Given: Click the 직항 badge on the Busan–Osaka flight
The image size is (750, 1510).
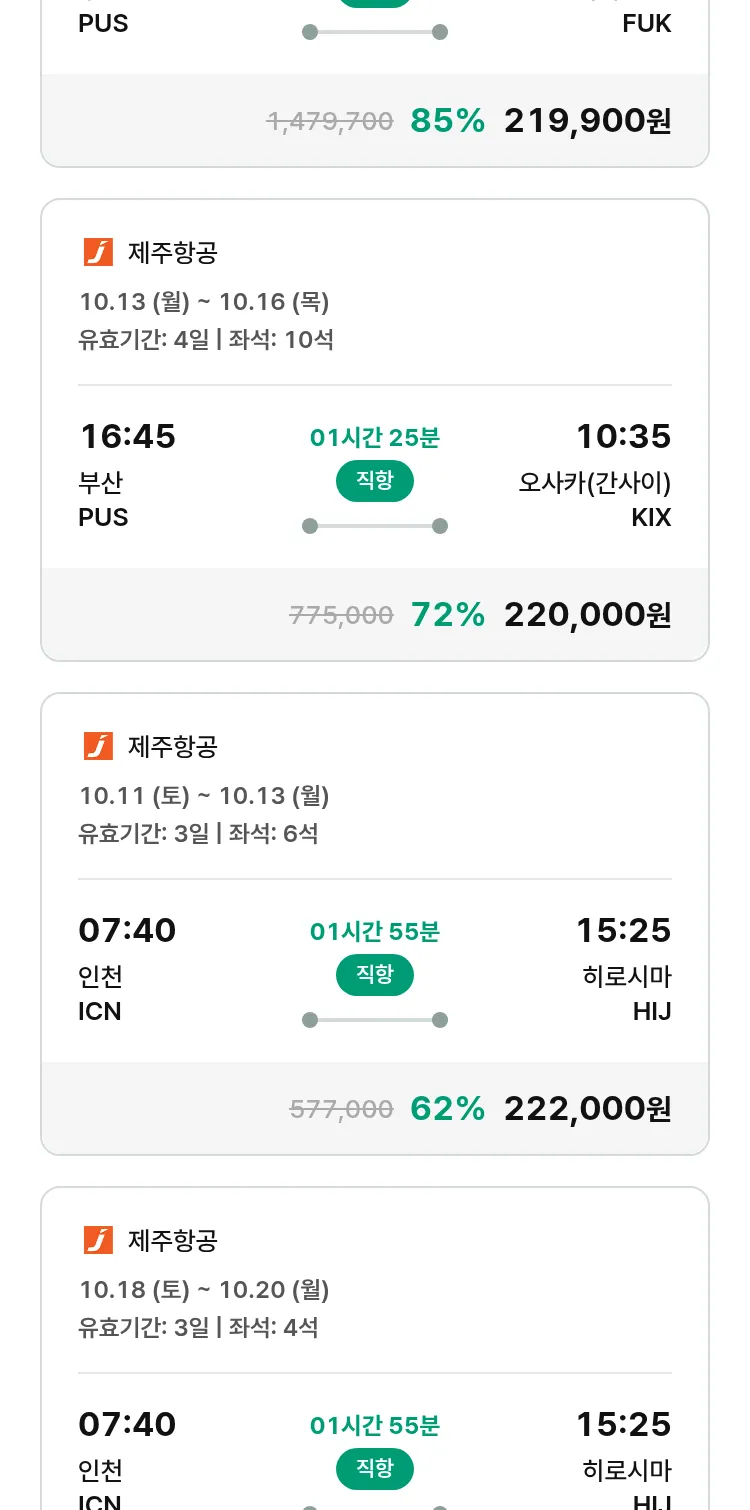Looking at the screenshot, I should tap(374, 481).
